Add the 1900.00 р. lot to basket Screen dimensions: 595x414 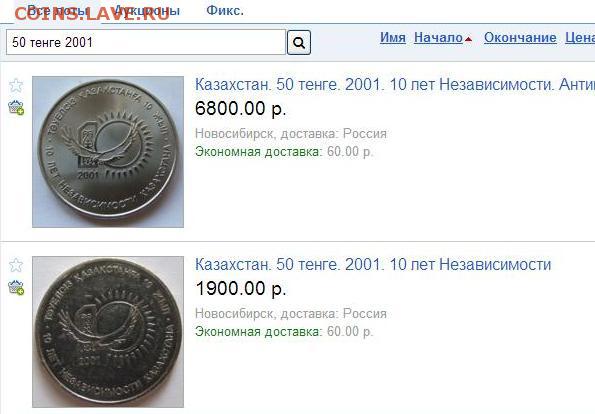[x=16, y=287]
